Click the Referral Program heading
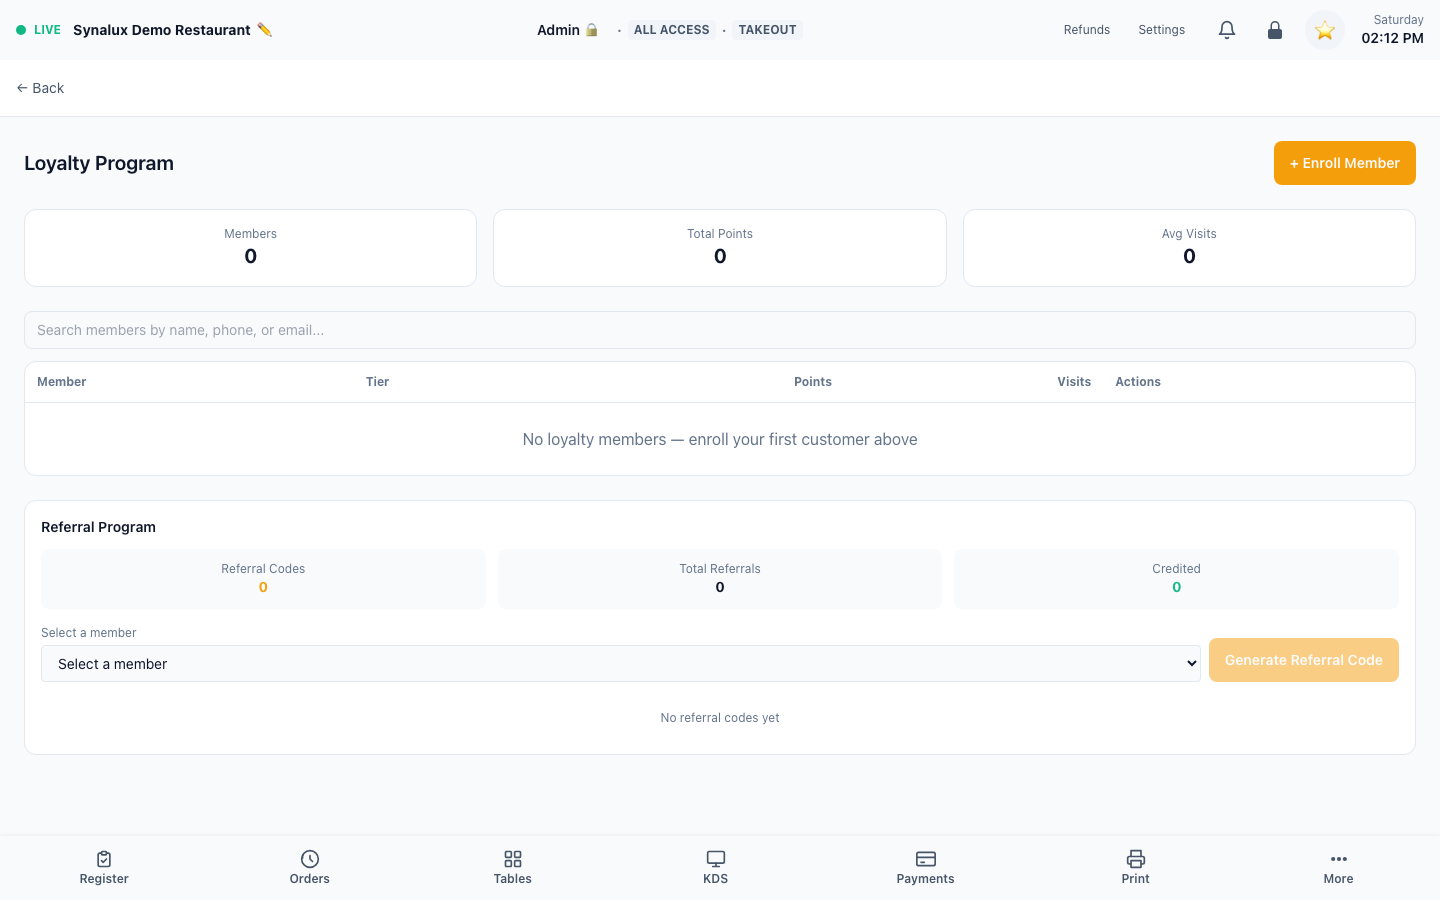 pos(98,527)
